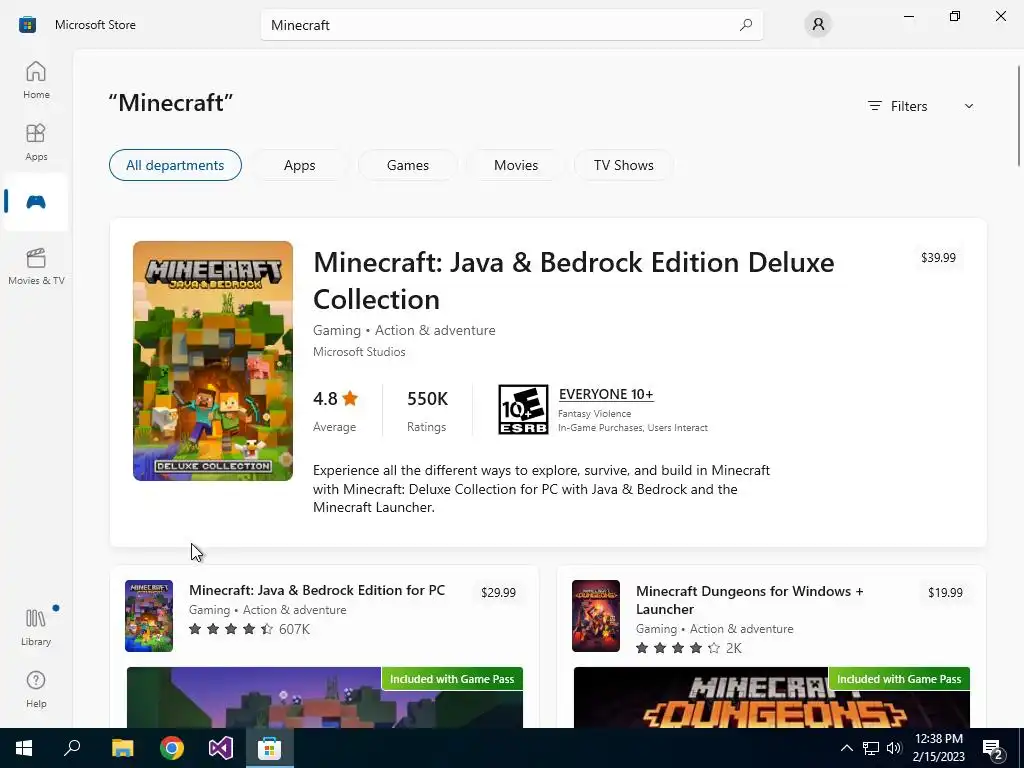Click Fantasy Violence descriptor text

[x=594, y=413]
